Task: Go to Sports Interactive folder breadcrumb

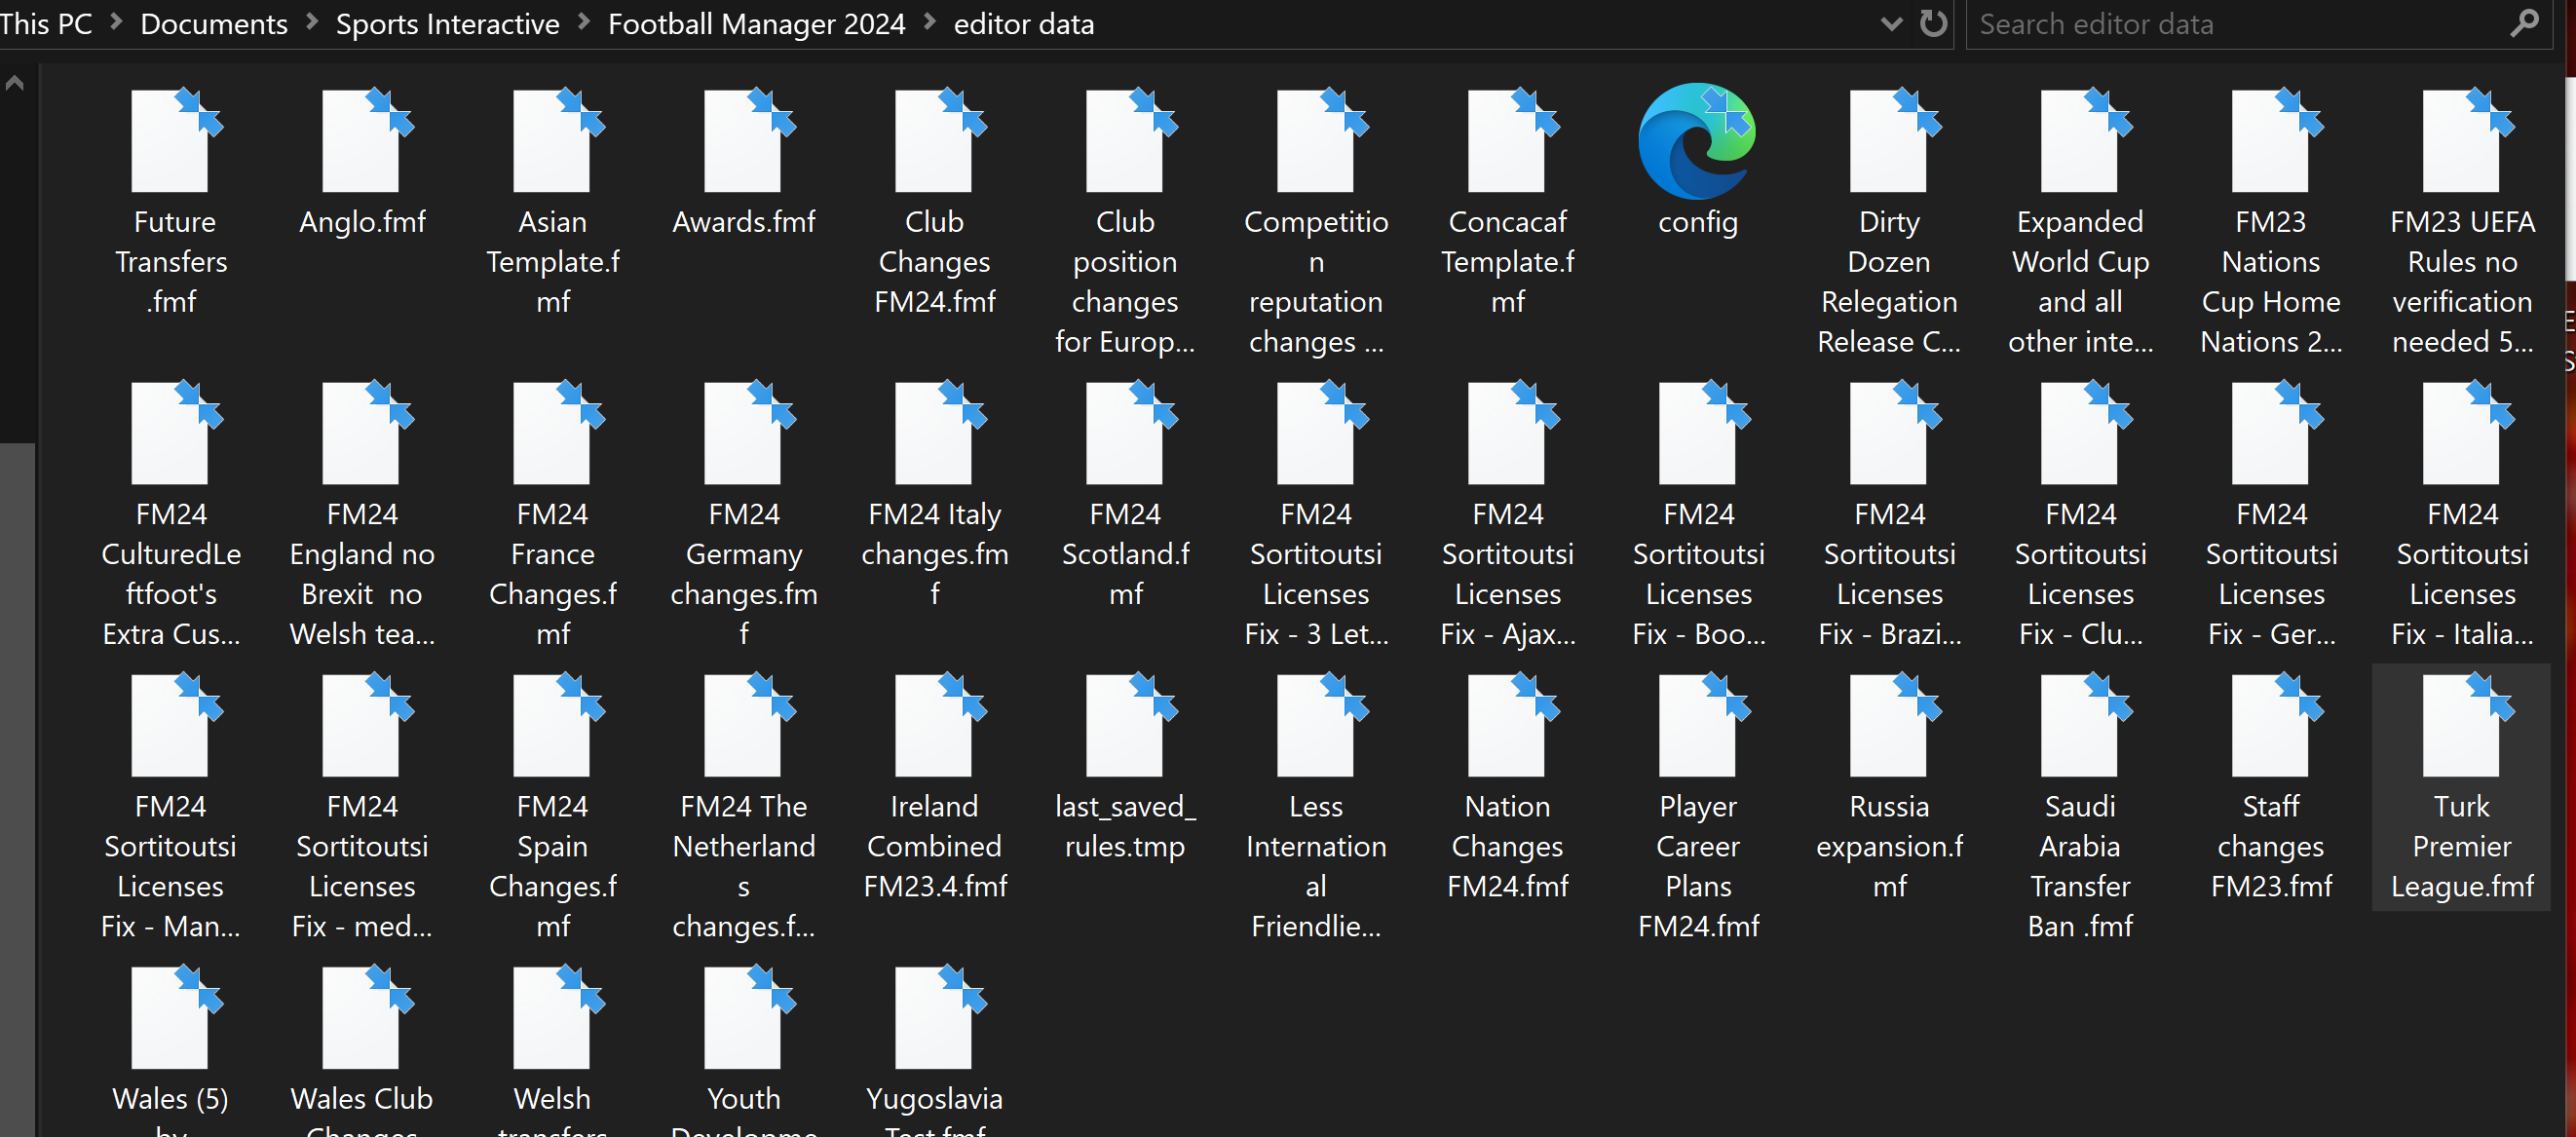Action: pos(448,23)
